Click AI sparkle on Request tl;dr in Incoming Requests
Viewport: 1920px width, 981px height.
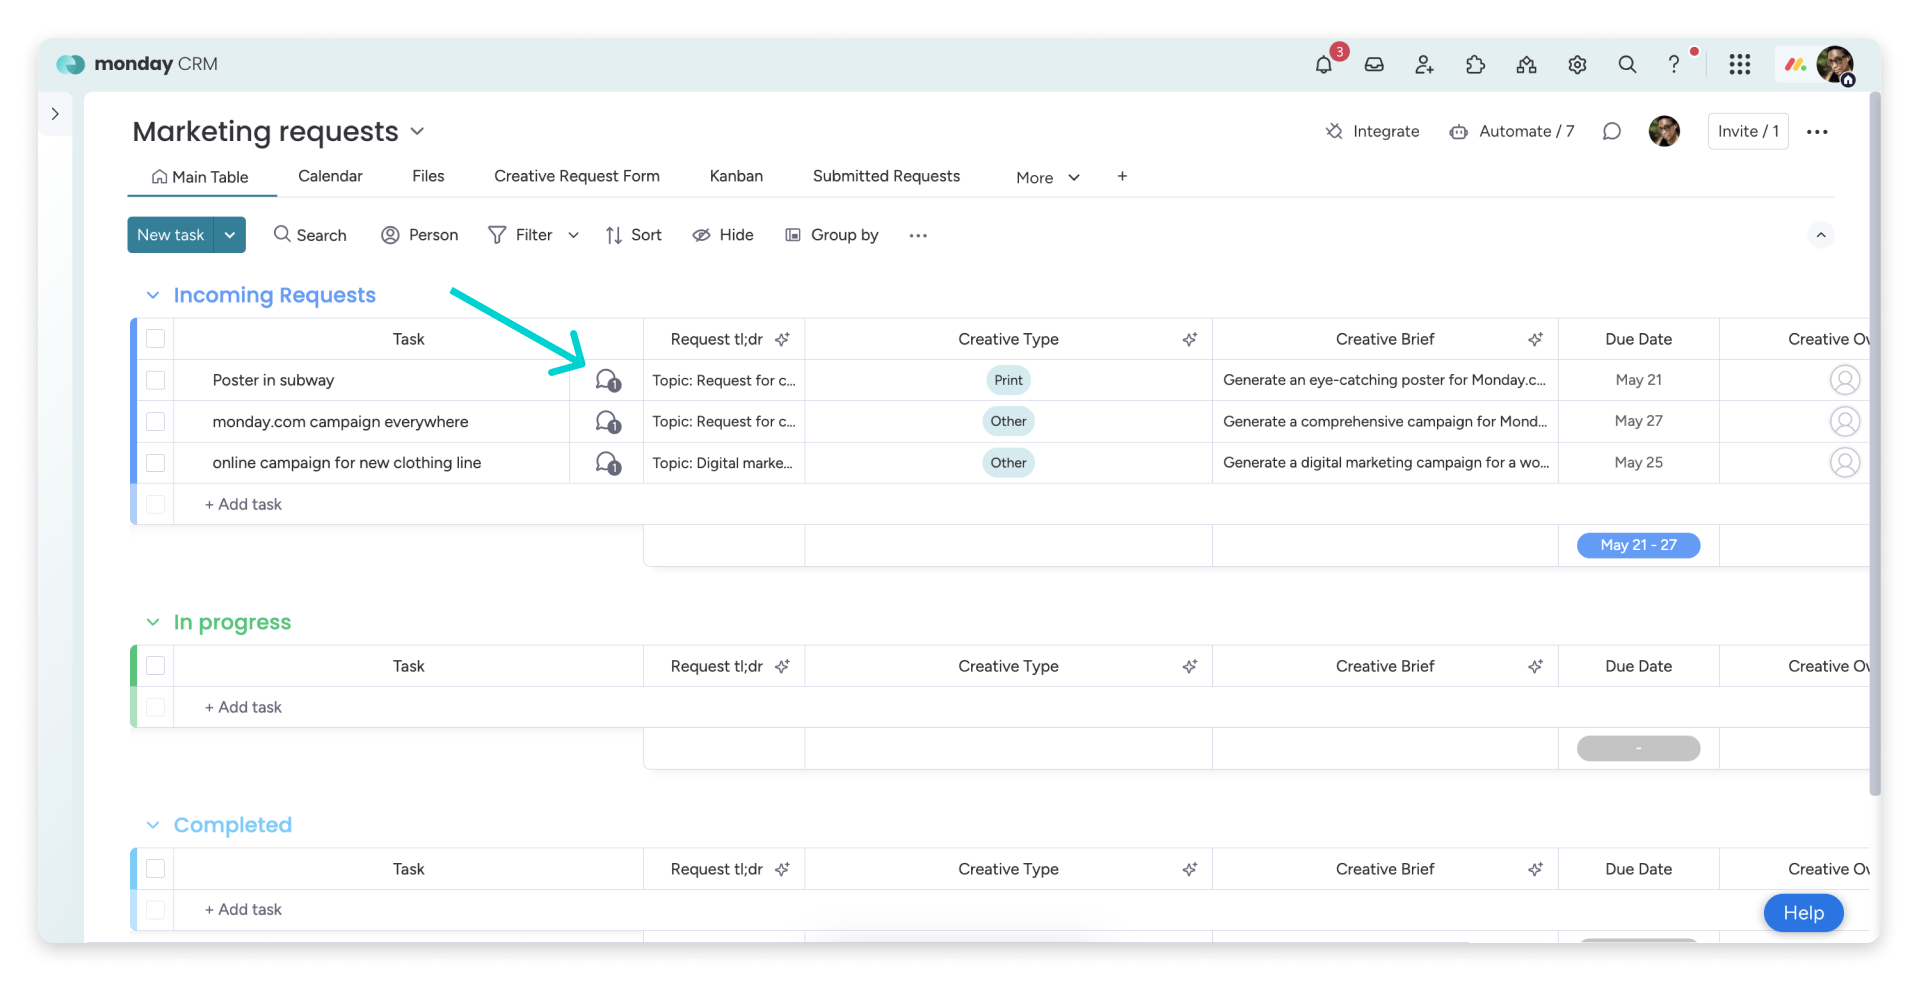point(782,339)
